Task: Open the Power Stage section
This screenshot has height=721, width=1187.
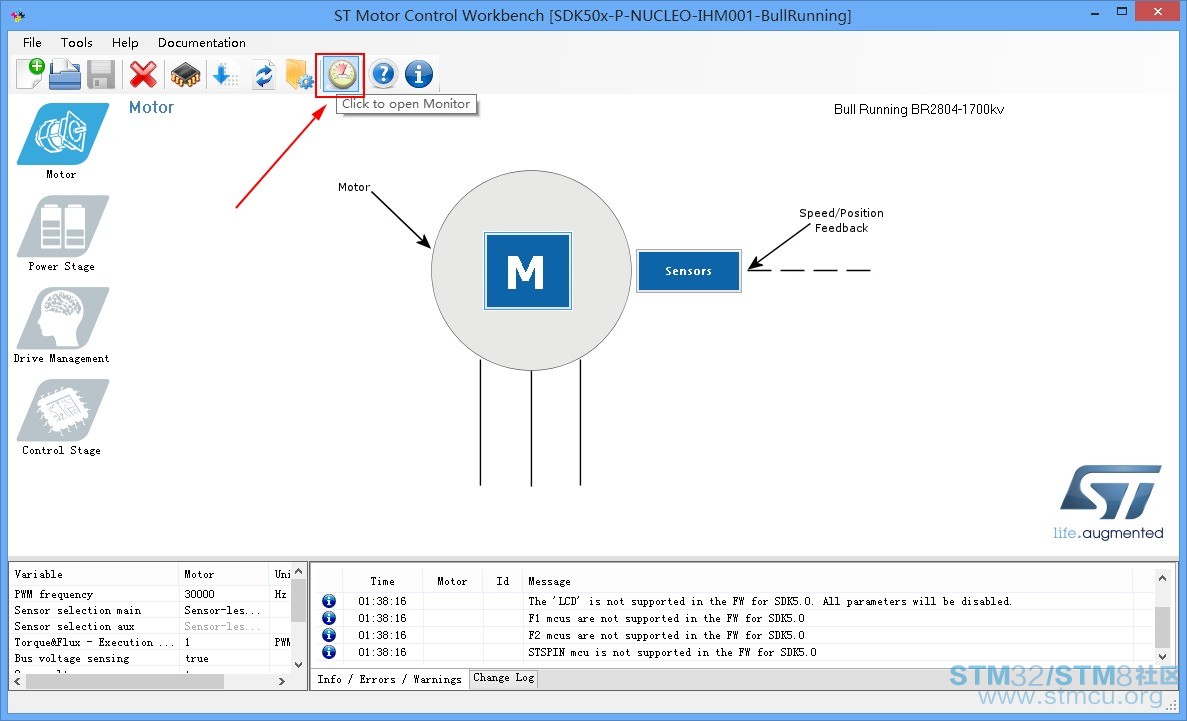Action: pos(62,226)
